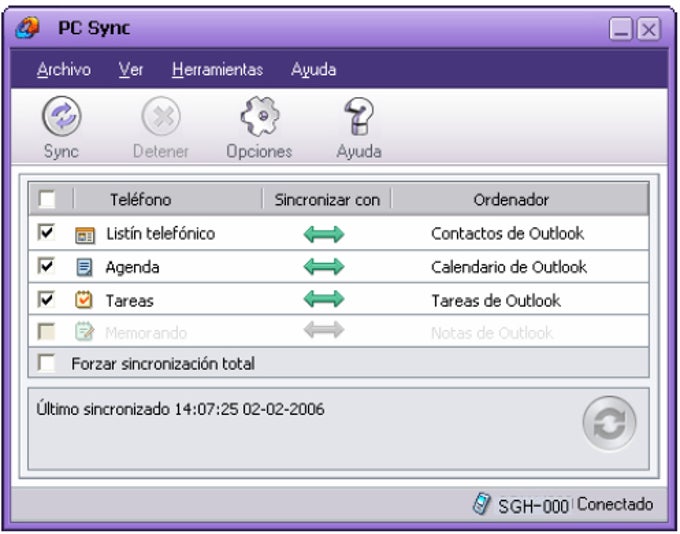This screenshot has height=534, width=680.
Task: Start synchronization with the Sync toolbar icon
Action: [x=62, y=116]
